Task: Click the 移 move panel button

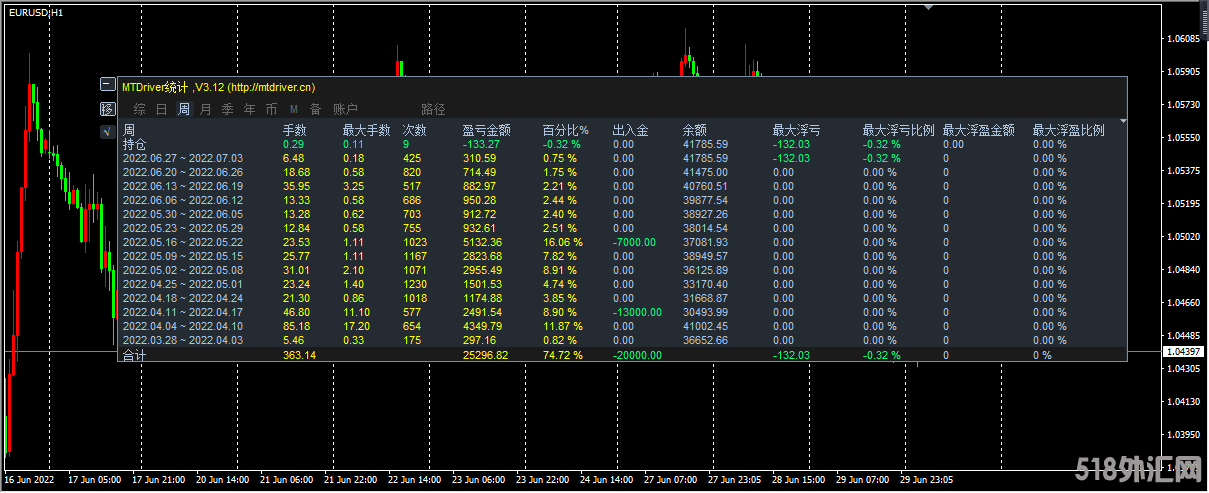Action: 107,108
